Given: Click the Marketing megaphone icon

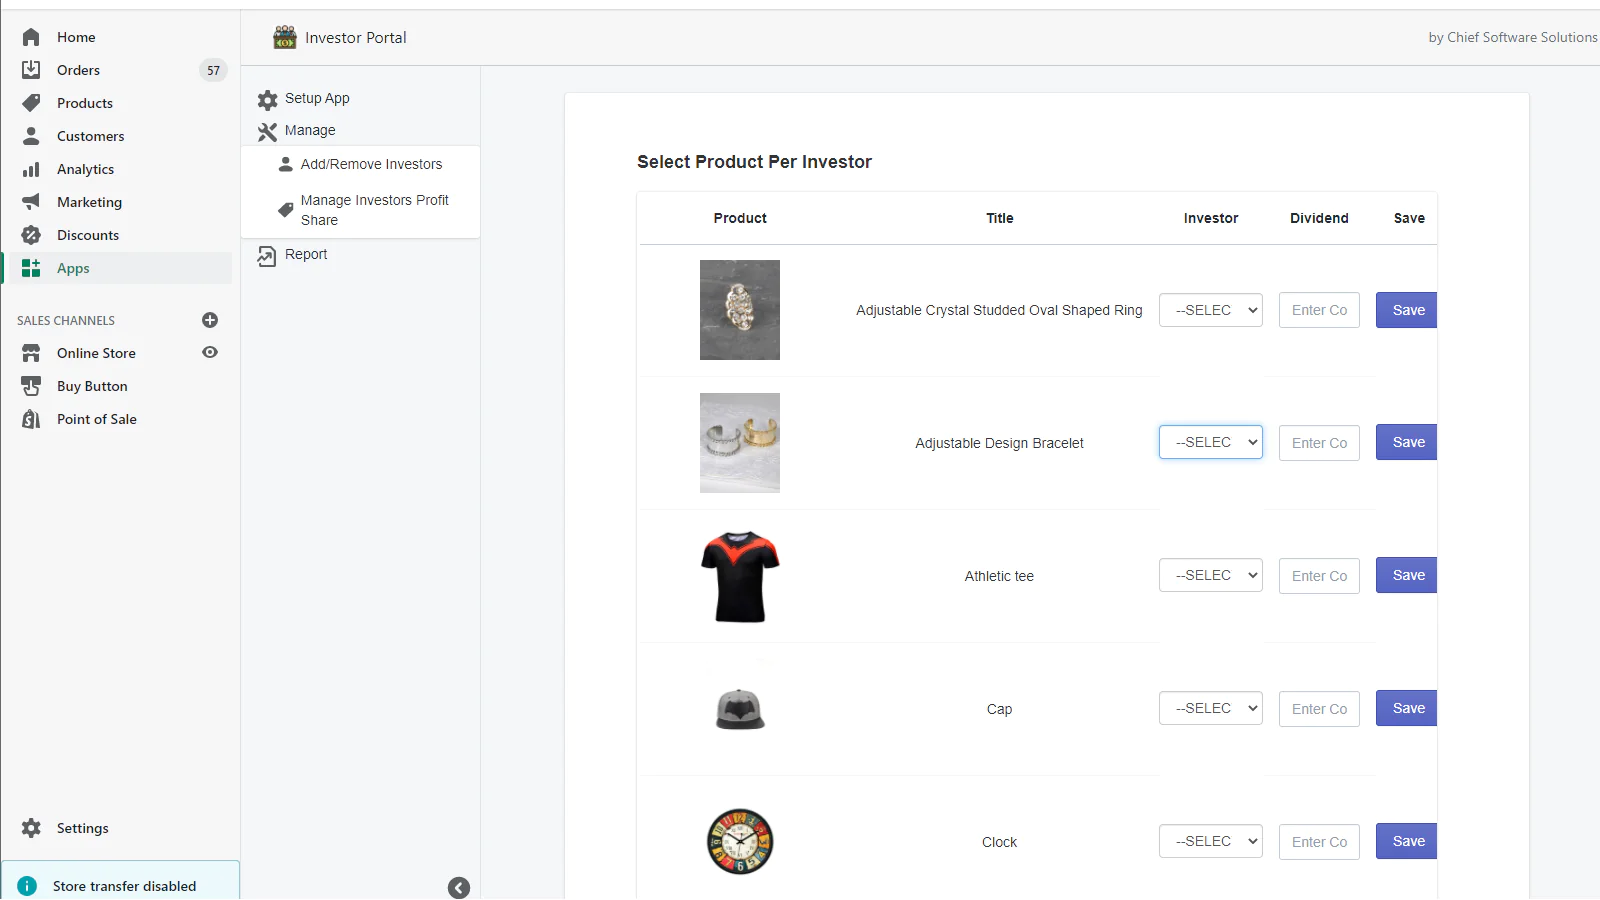Looking at the screenshot, I should click(31, 202).
